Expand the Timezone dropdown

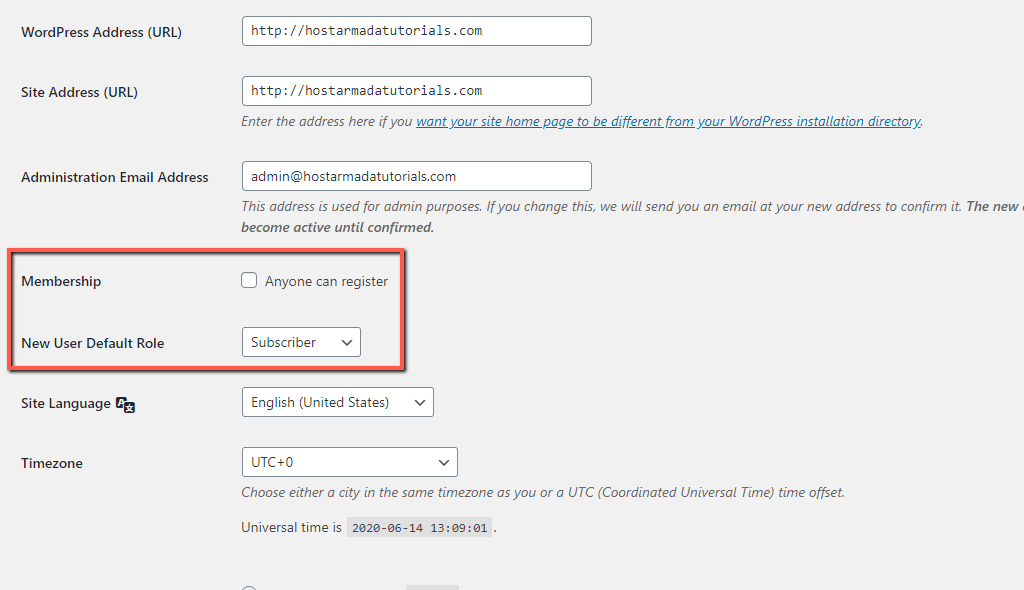coord(349,462)
